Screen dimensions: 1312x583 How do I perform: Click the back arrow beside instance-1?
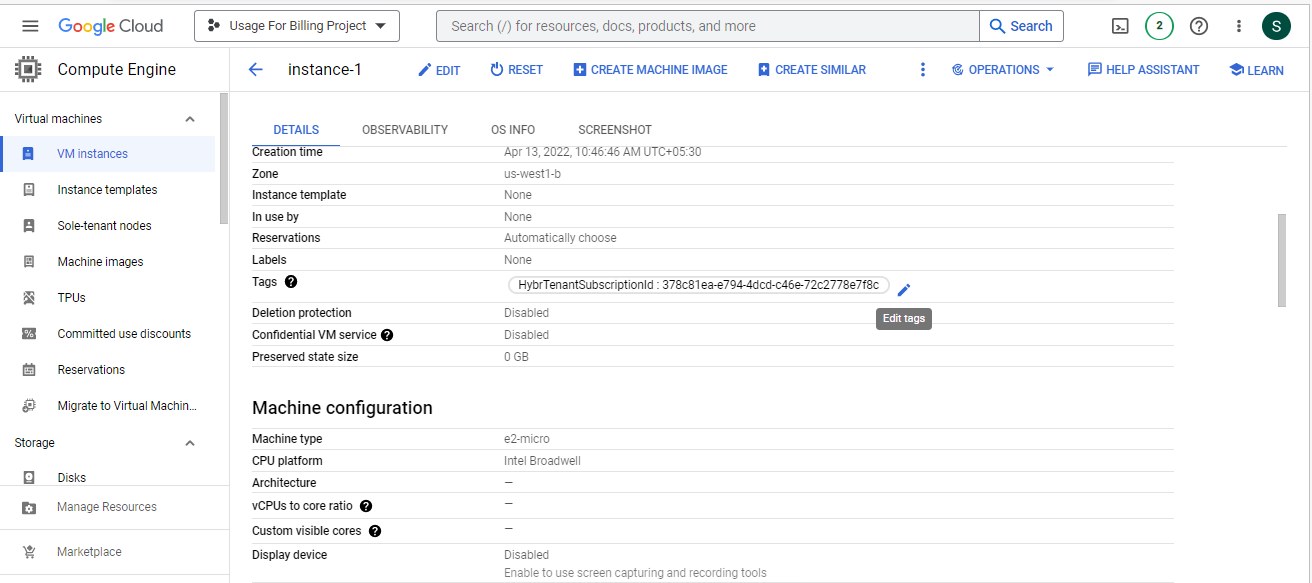[256, 70]
